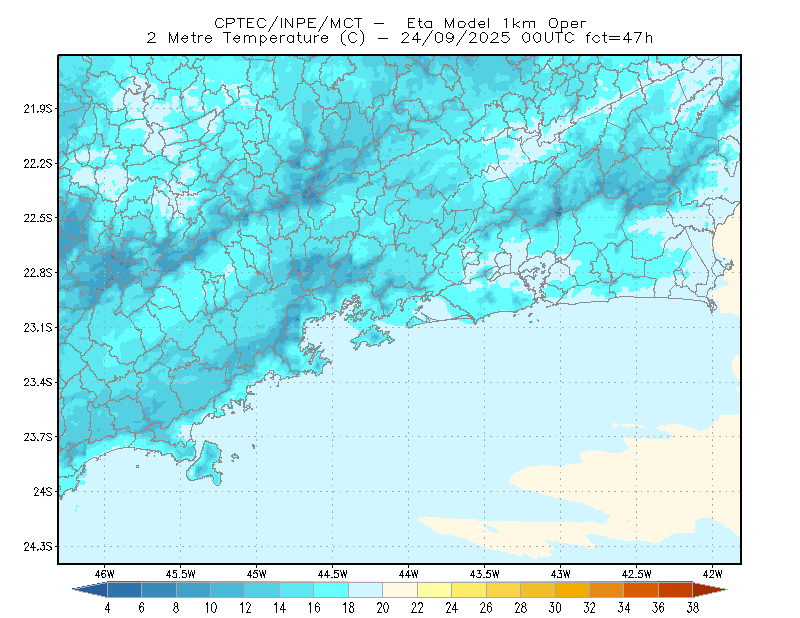Image resolution: width=800 pixels, height=618 pixels.
Task: Click the 45.5W longitude axis label
Action: coord(181,574)
